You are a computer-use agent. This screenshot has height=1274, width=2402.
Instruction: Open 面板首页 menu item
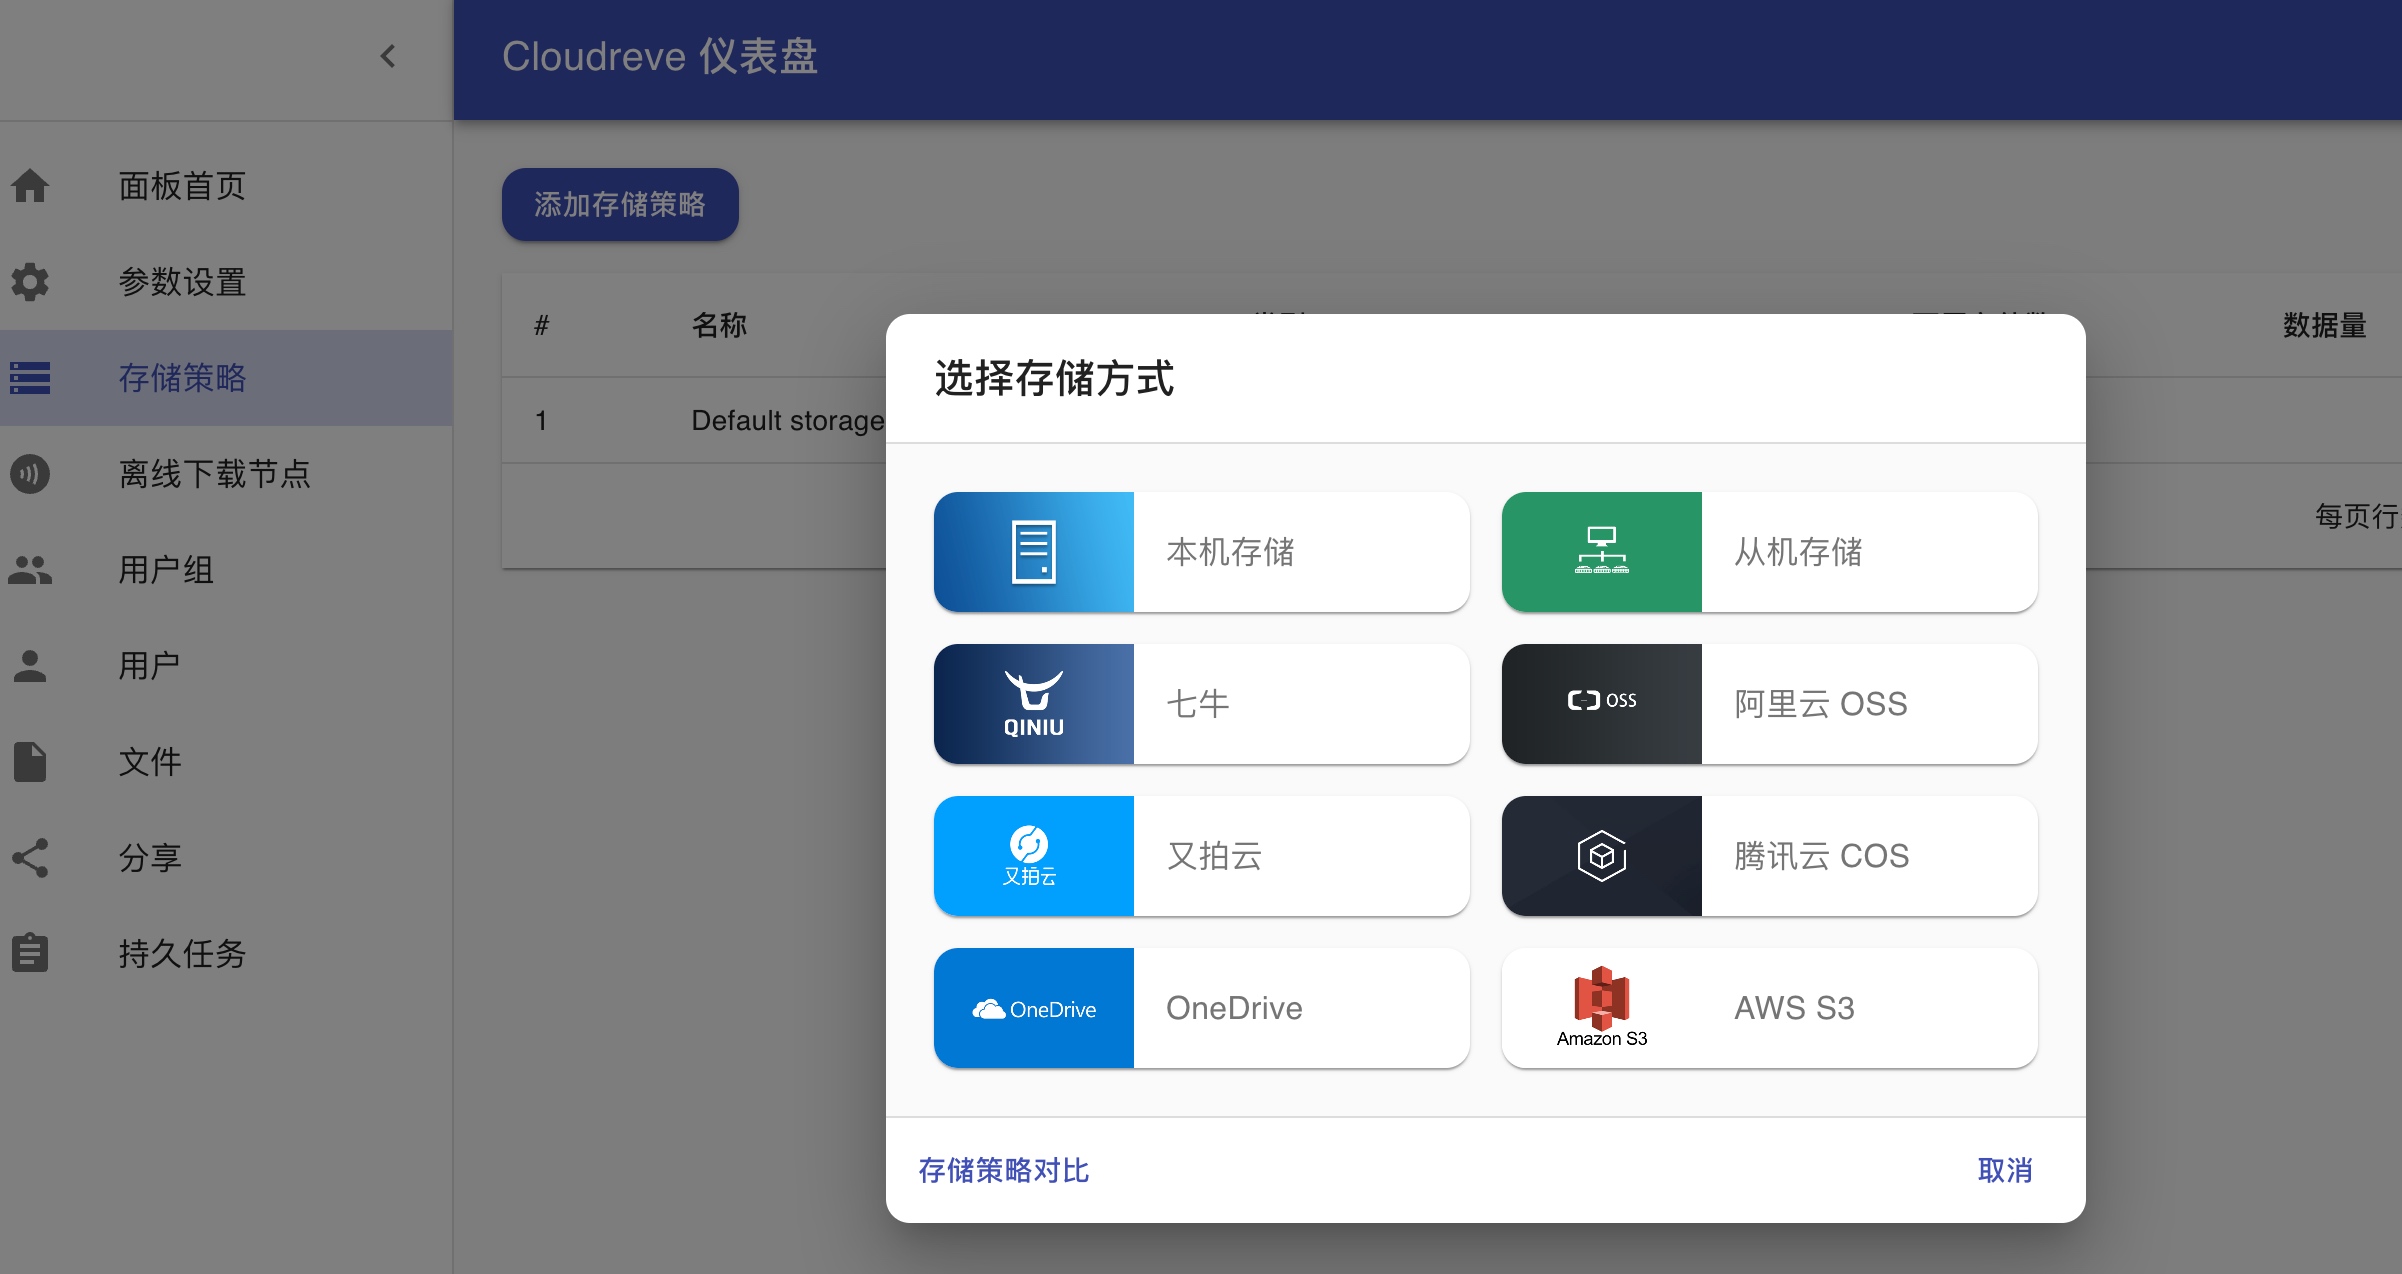pos(226,186)
